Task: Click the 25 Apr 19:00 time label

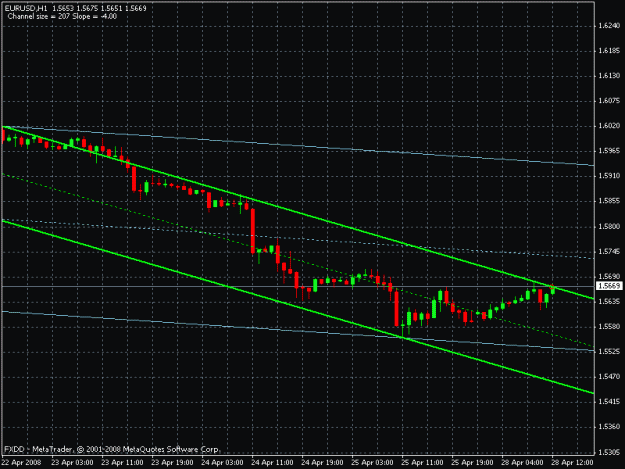Action: [472, 463]
